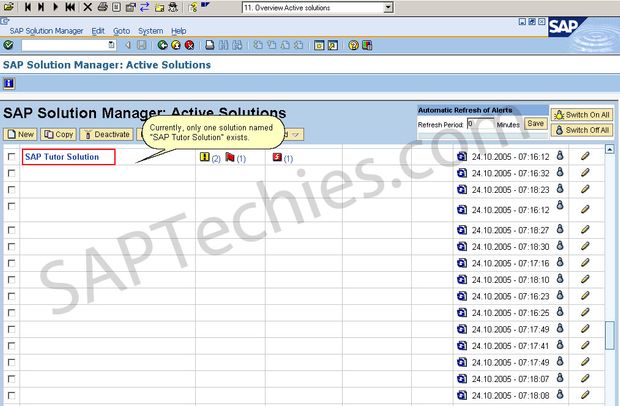Open the command field history dropdown
This screenshot has width=620, height=406.
(112, 45)
